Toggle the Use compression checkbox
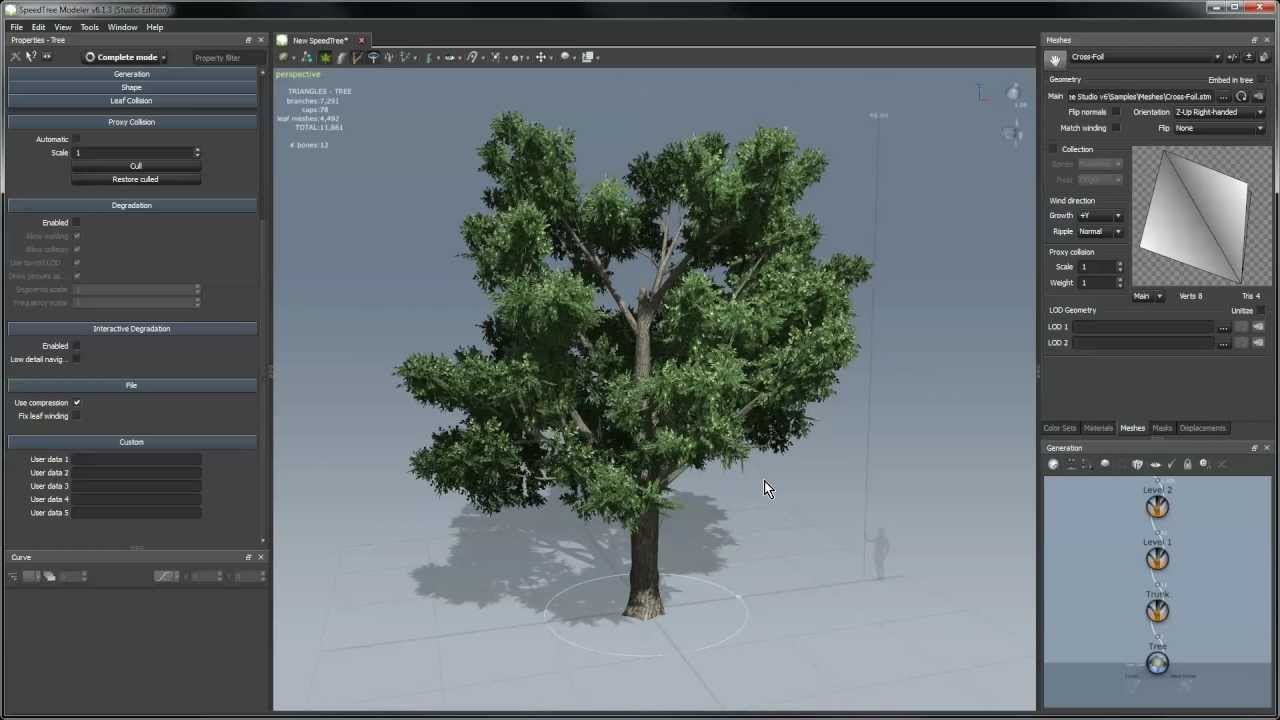The image size is (1280, 720). click(x=77, y=403)
